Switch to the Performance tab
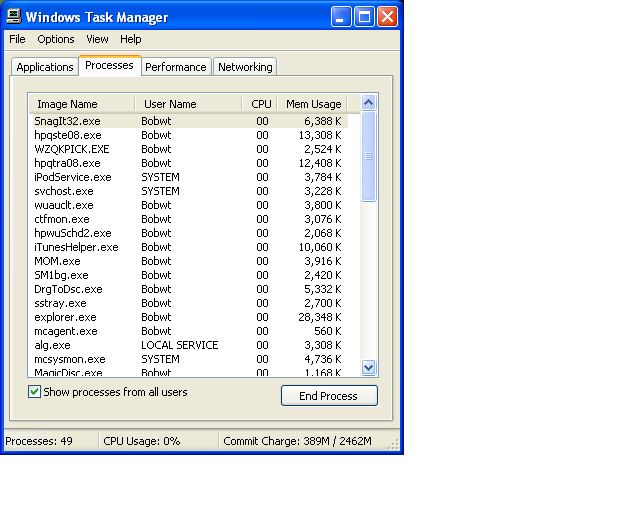640x512 pixels. coord(176,67)
